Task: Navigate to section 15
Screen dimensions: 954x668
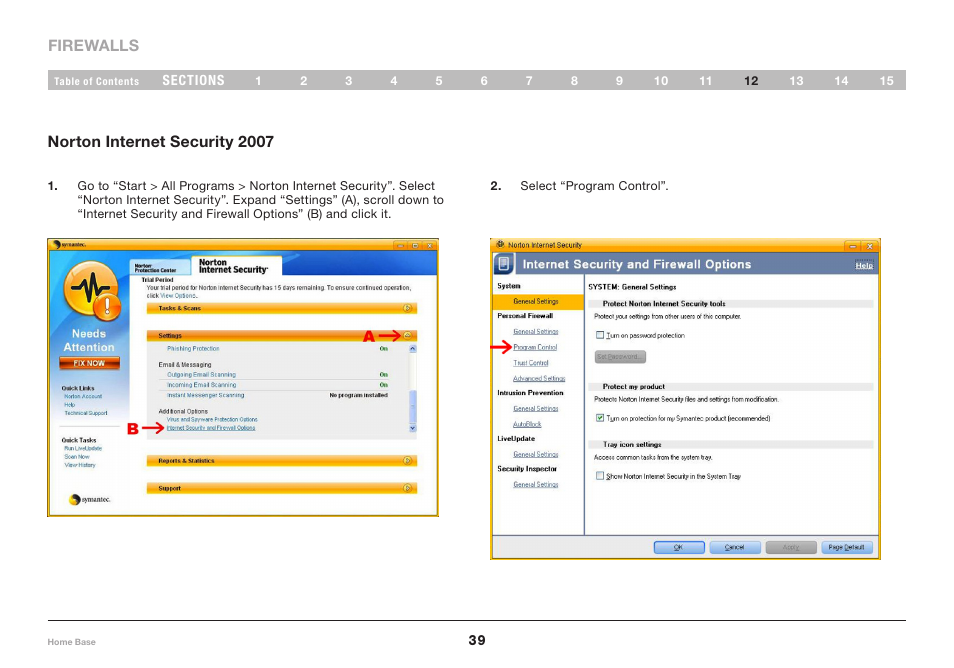Action: [x=886, y=81]
